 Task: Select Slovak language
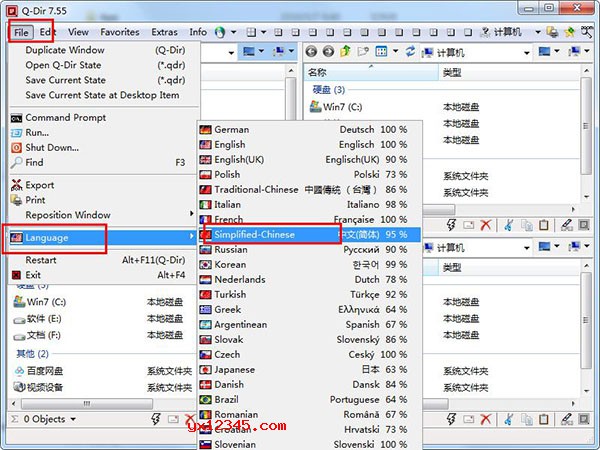tap(309, 339)
